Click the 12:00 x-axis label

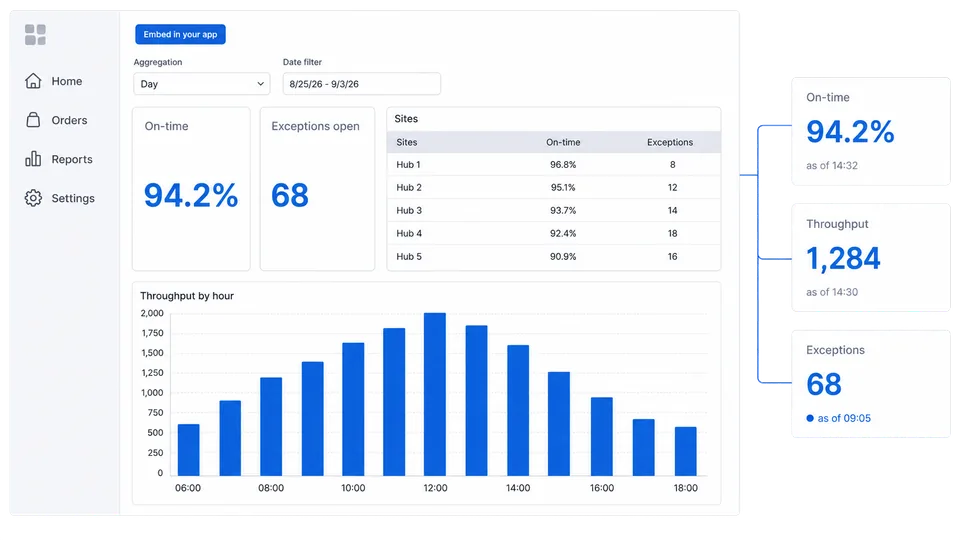coord(435,488)
